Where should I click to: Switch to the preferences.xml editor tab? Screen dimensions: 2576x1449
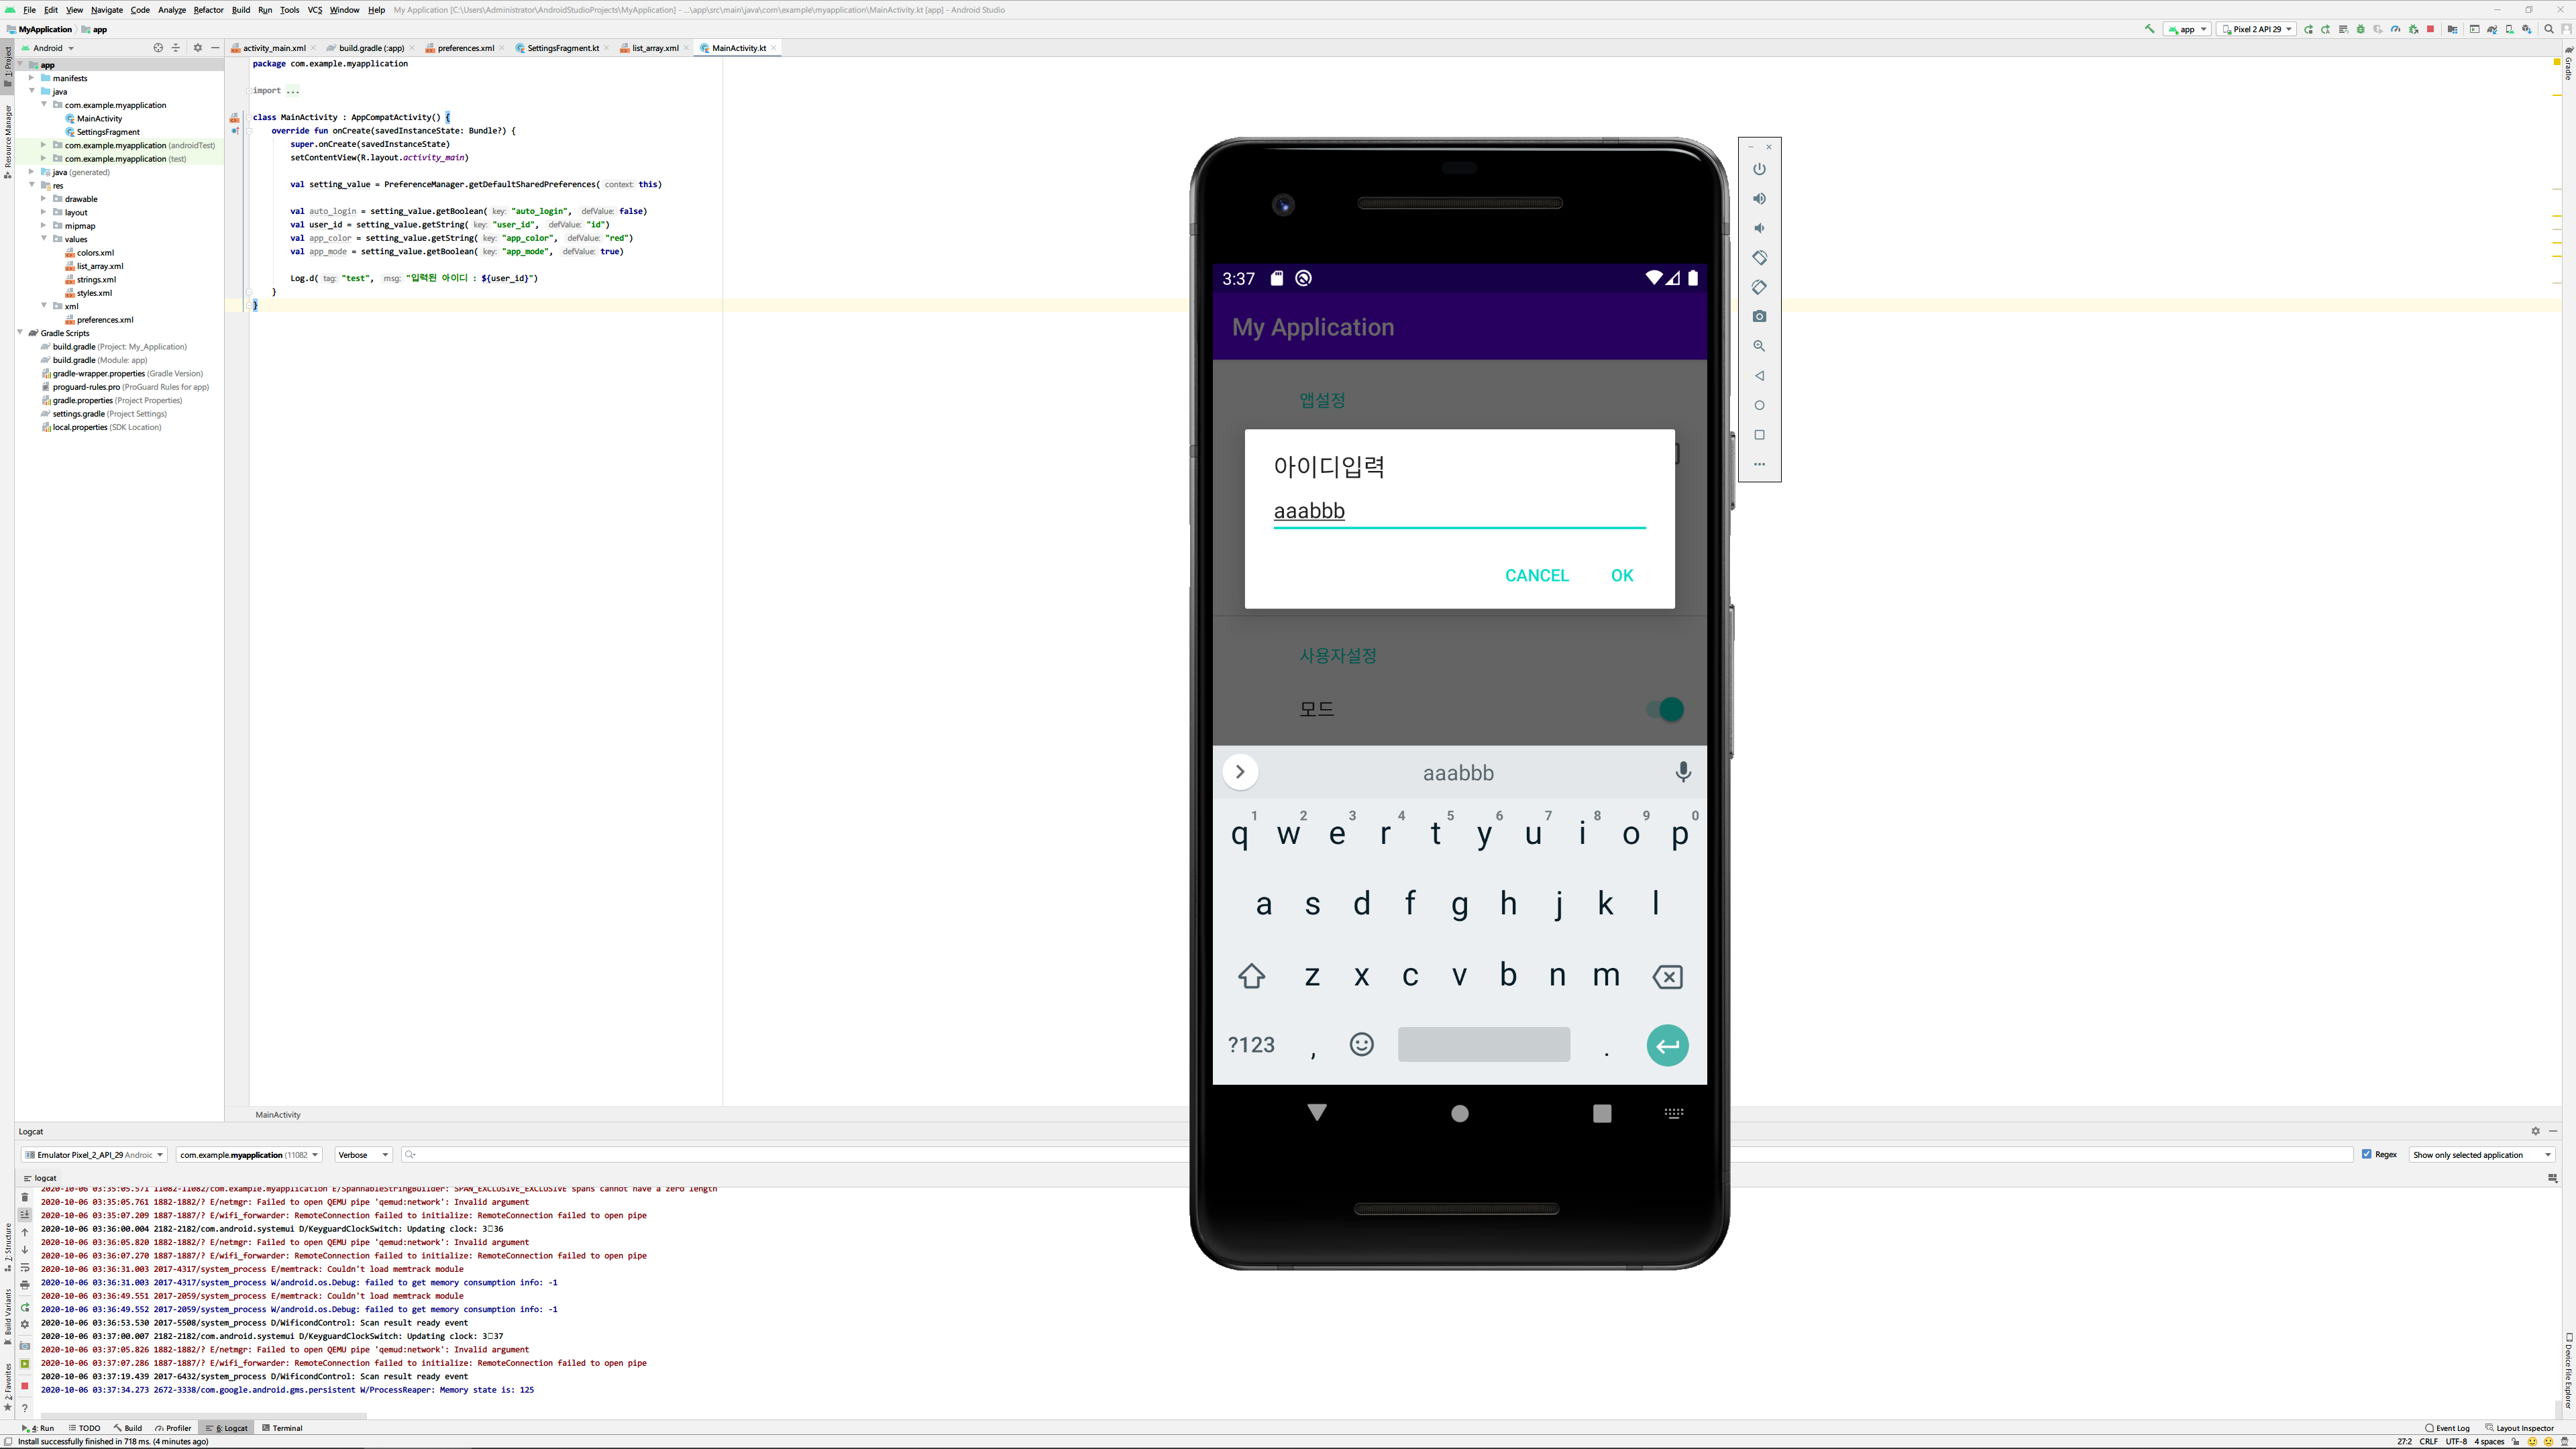tap(465, 48)
